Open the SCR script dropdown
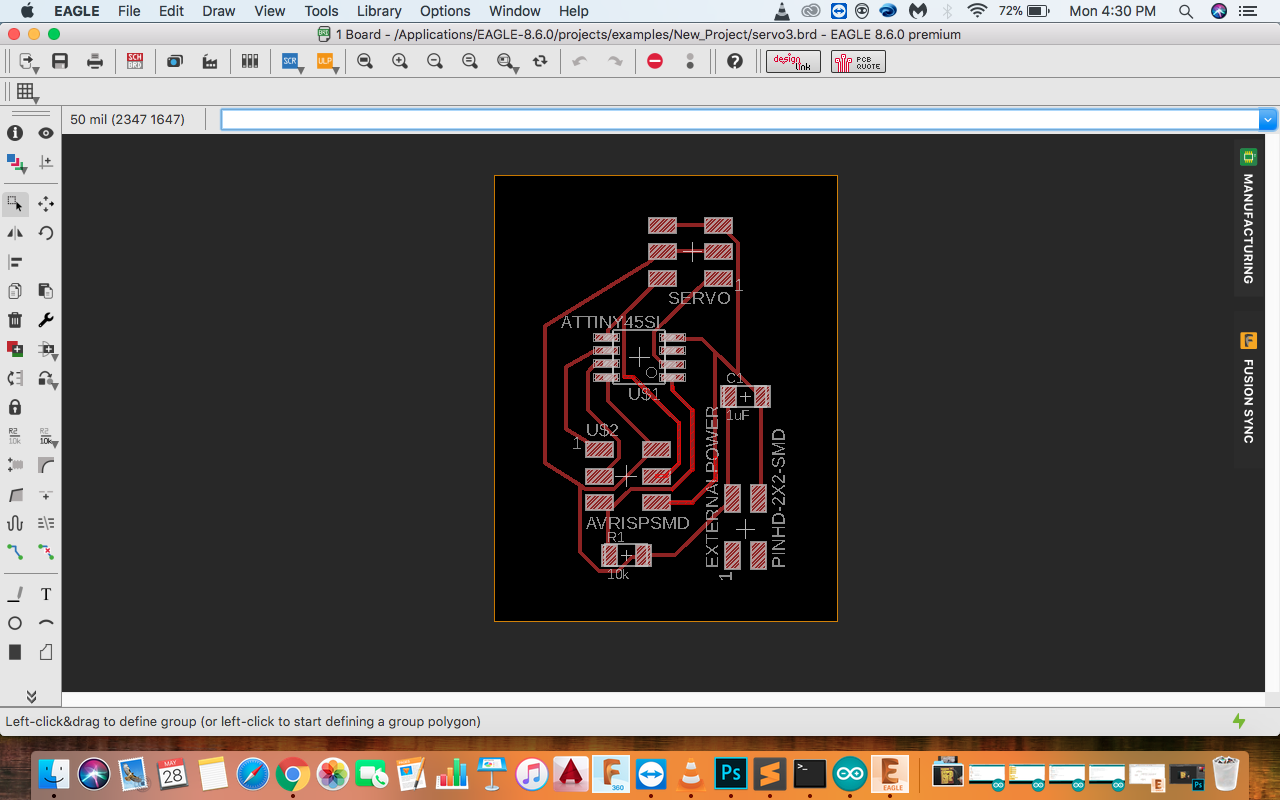The height and width of the screenshot is (800, 1280). point(291,62)
